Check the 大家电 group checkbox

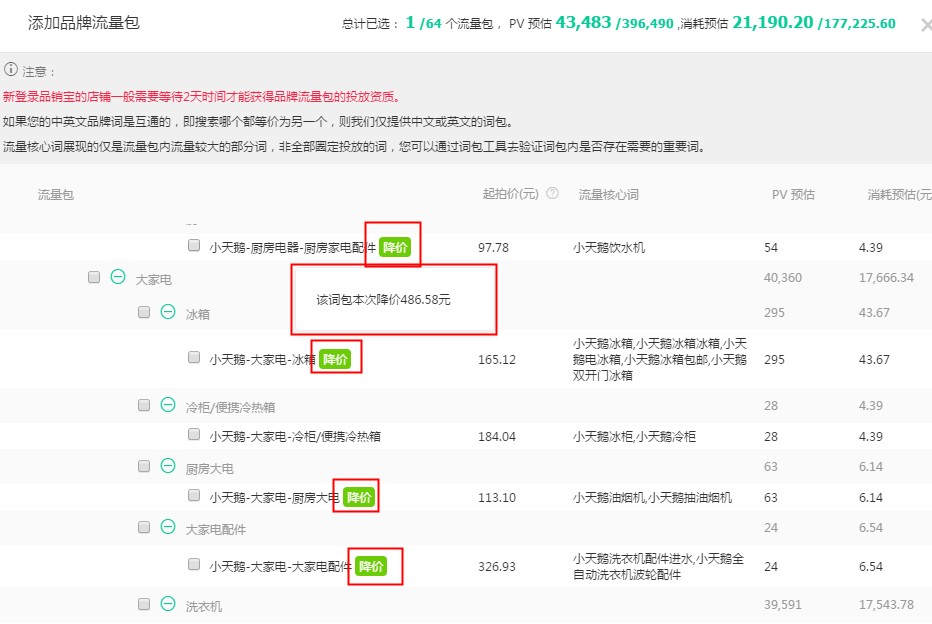click(x=94, y=277)
